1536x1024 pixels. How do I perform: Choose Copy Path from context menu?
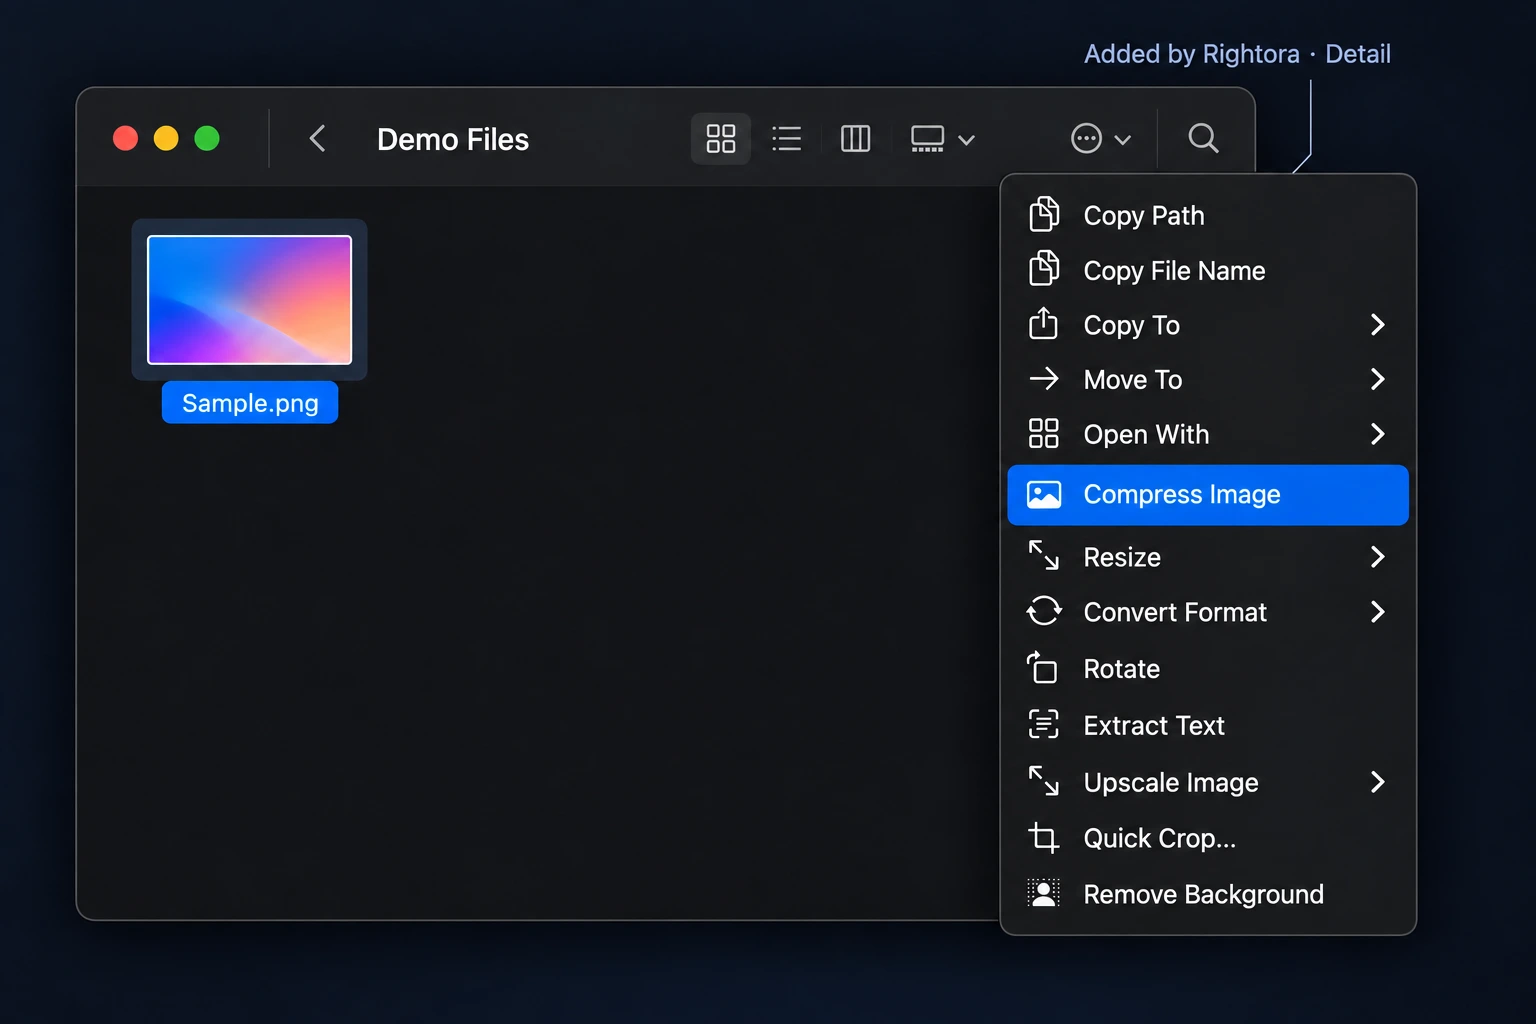point(1208,215)
